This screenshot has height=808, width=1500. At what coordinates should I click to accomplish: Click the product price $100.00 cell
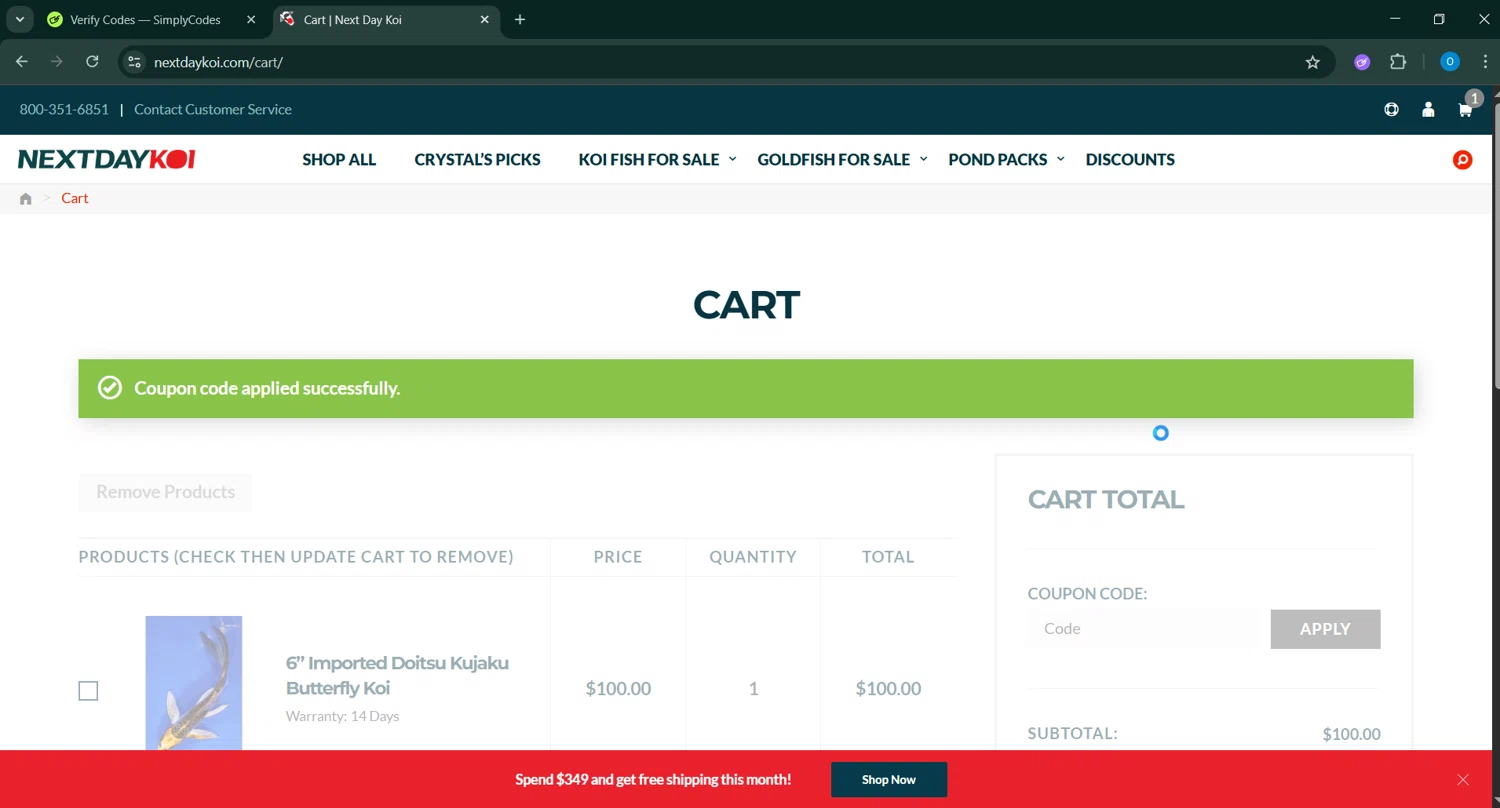618,688
